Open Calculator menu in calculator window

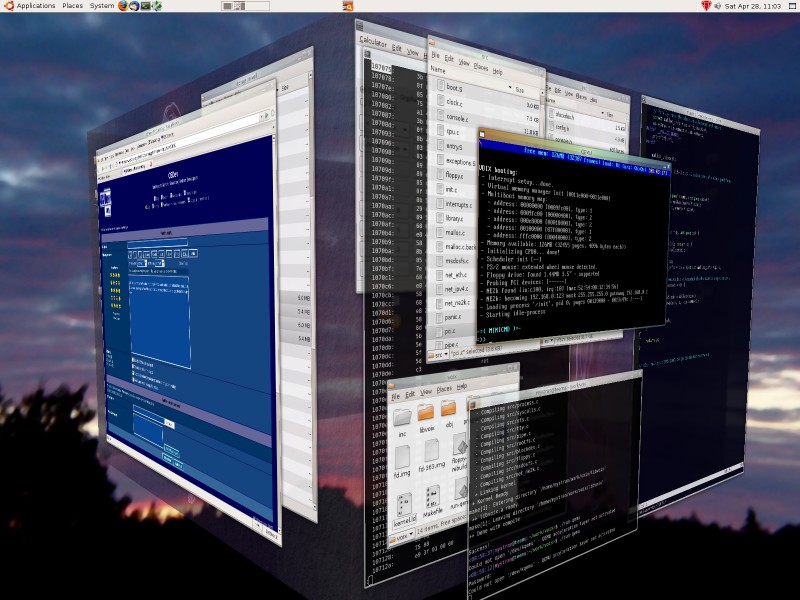coord(373,42)
